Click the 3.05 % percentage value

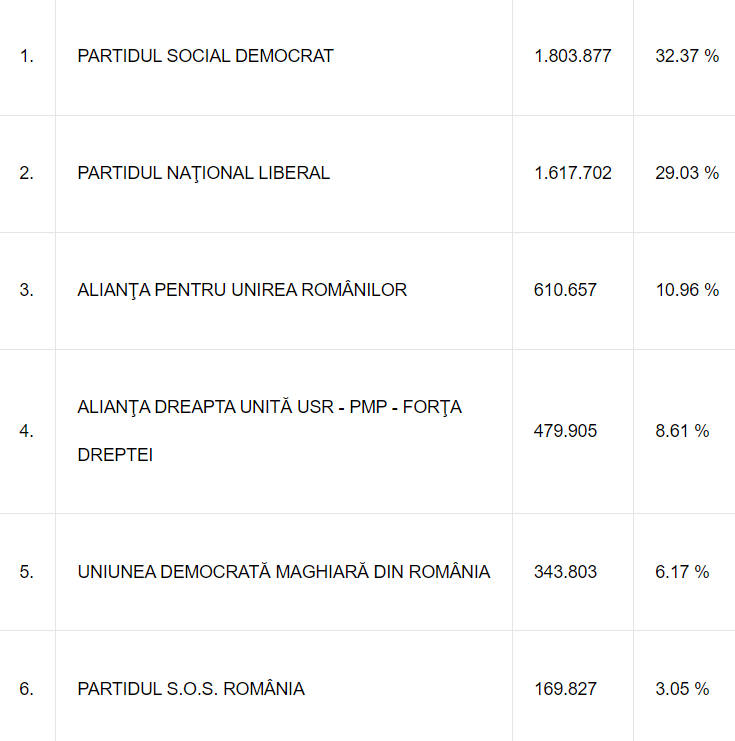click(682, 689)
